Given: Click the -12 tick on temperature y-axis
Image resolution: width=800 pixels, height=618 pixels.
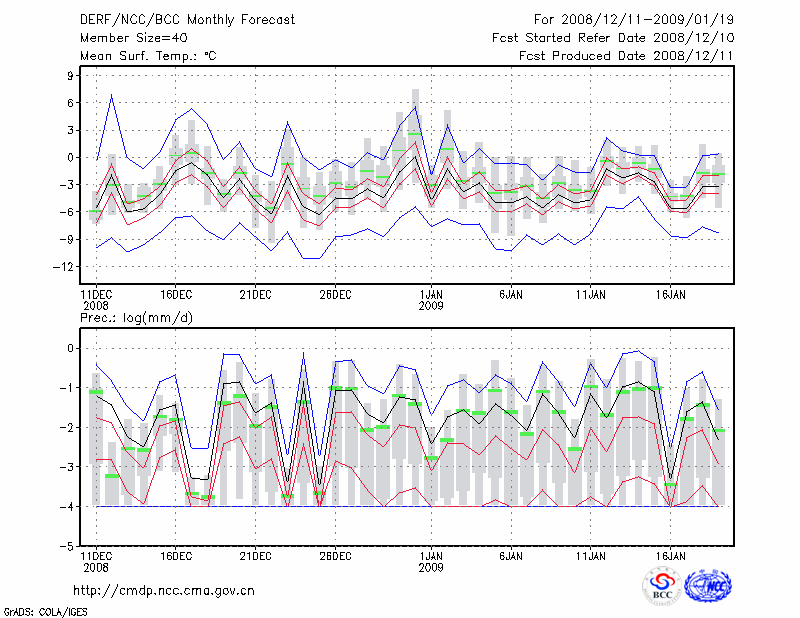Looking at the screenshot, I should point(66,267).
